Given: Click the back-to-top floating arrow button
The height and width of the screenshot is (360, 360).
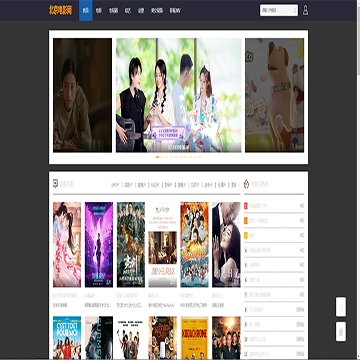Looking at the screenshot, I should pyautogui.click(x=341, y=307).
